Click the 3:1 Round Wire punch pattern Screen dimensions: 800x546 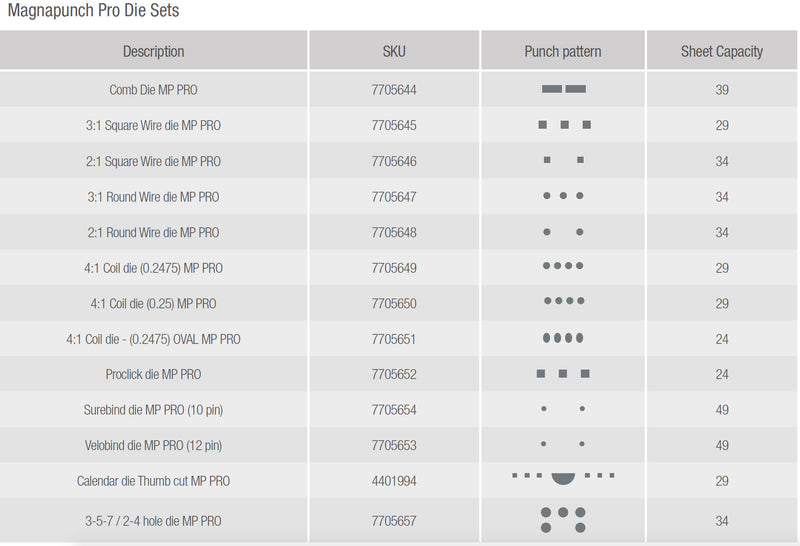click(563, 196)
